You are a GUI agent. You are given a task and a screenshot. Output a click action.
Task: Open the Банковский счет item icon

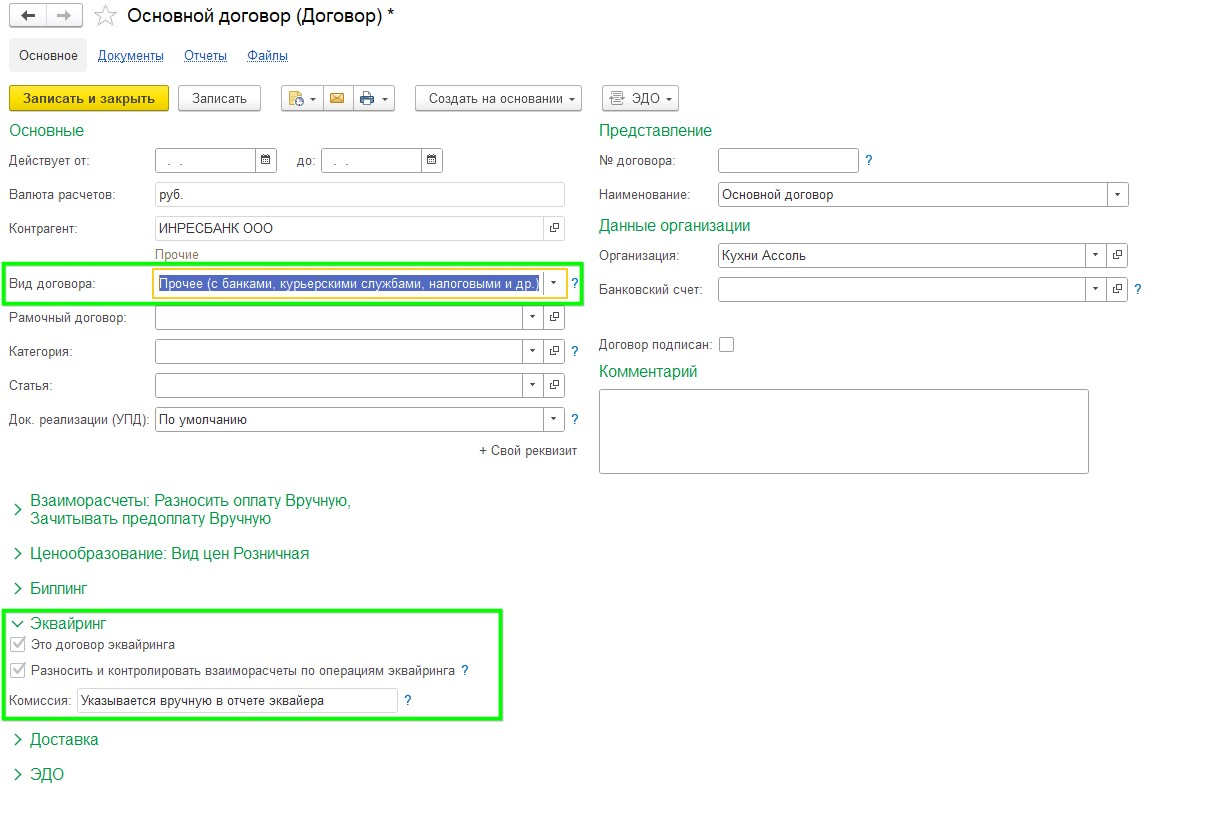point(1118,290)
